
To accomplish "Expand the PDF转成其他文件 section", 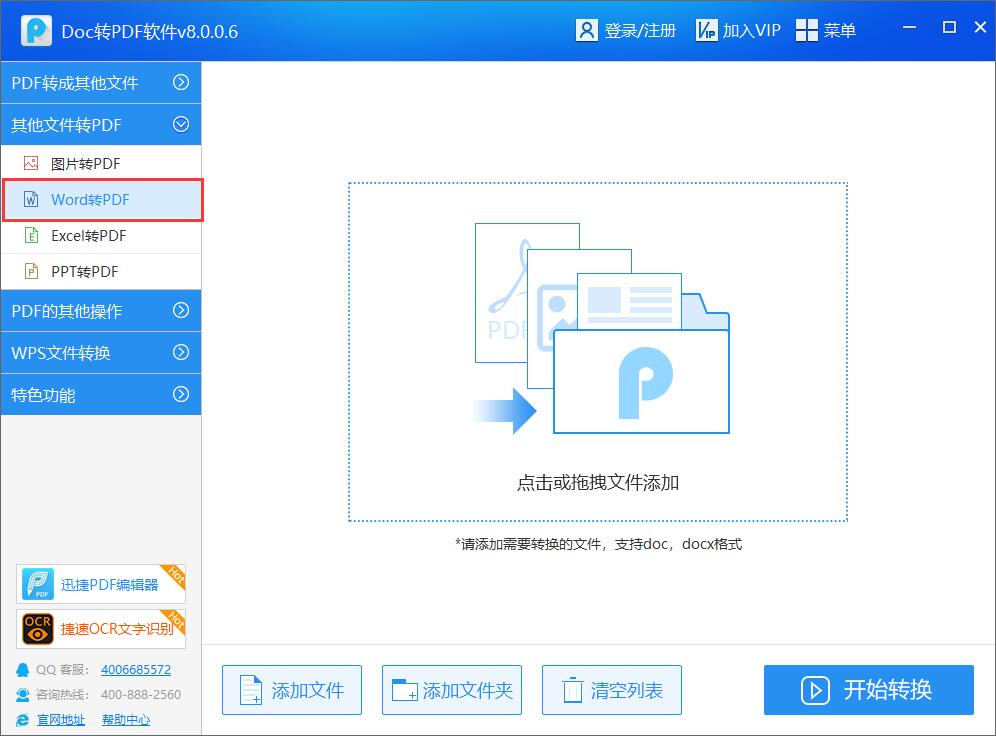I will point(100,82).
